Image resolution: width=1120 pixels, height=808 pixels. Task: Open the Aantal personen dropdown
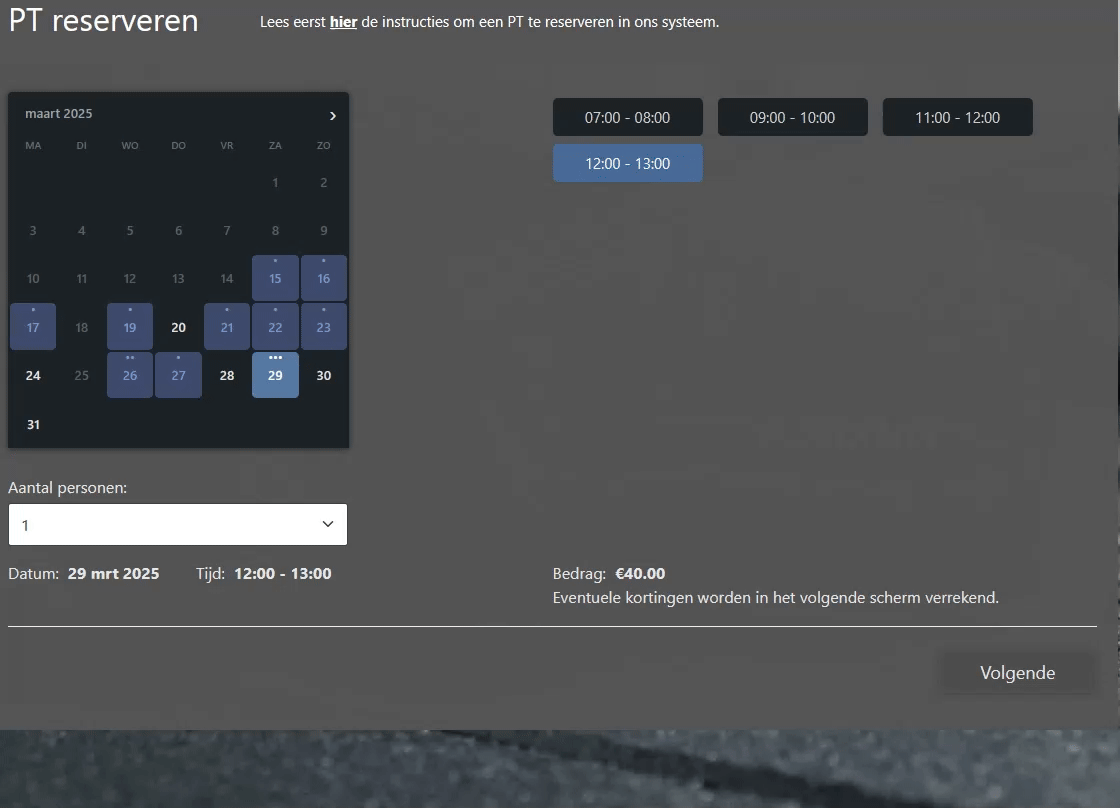pyautogui.click(x=178, y=525)
